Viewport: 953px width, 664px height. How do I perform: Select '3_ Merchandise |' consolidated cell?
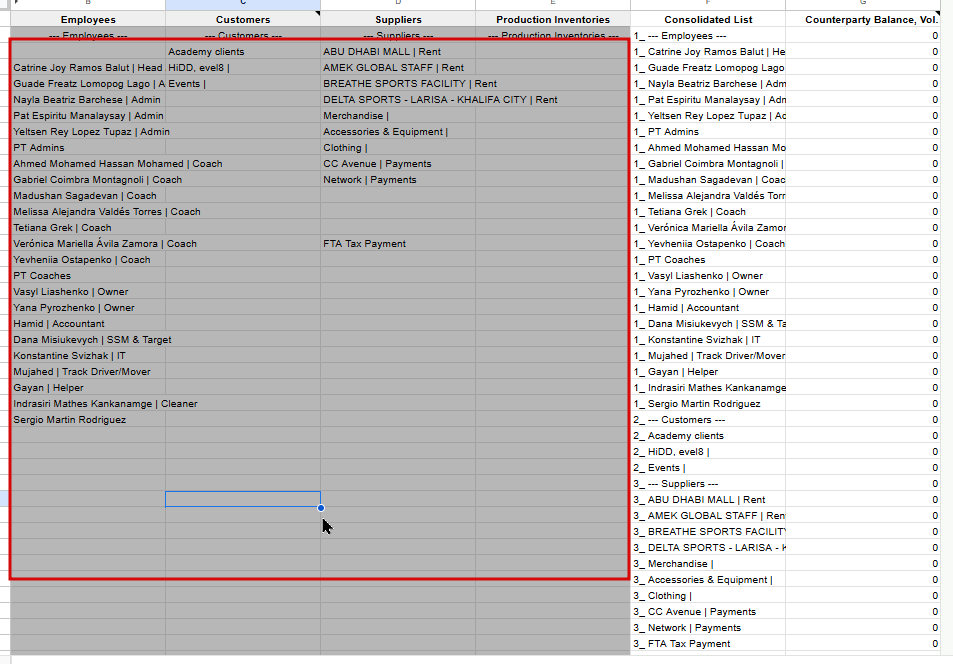tap(708, 564)
